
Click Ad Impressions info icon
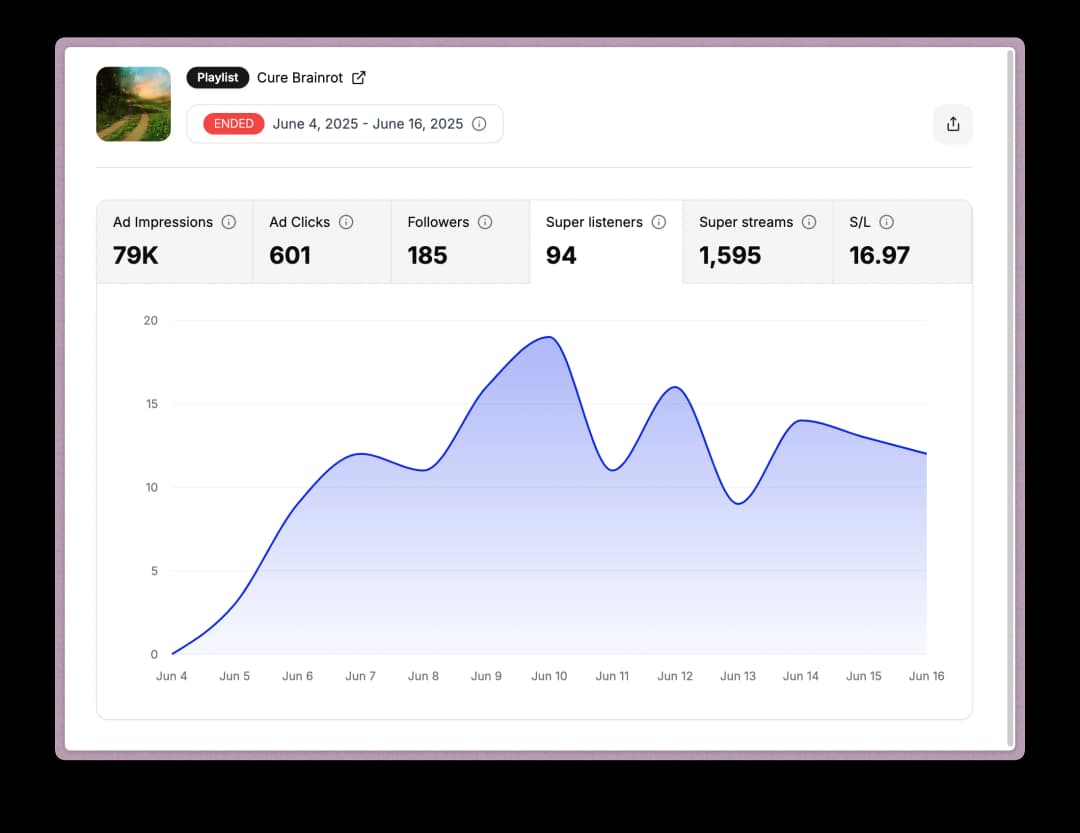pos(229,222)
